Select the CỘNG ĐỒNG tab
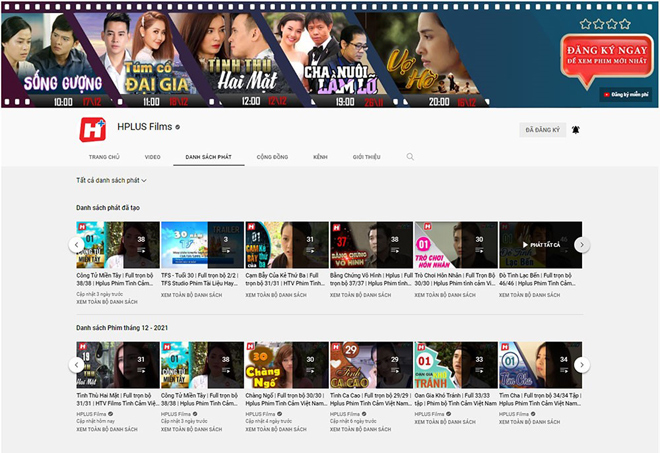The height and width of the screenshot is (453, 660). point(272,157)
